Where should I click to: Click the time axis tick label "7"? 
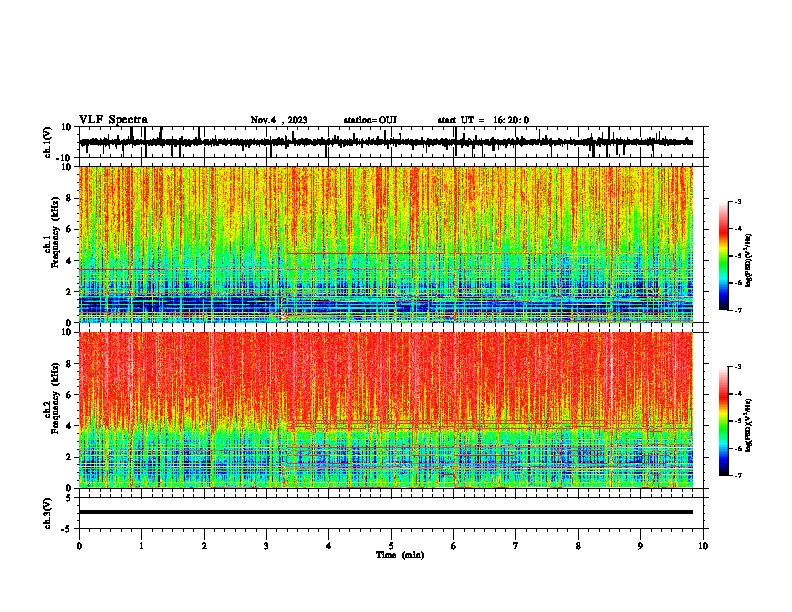516,546
